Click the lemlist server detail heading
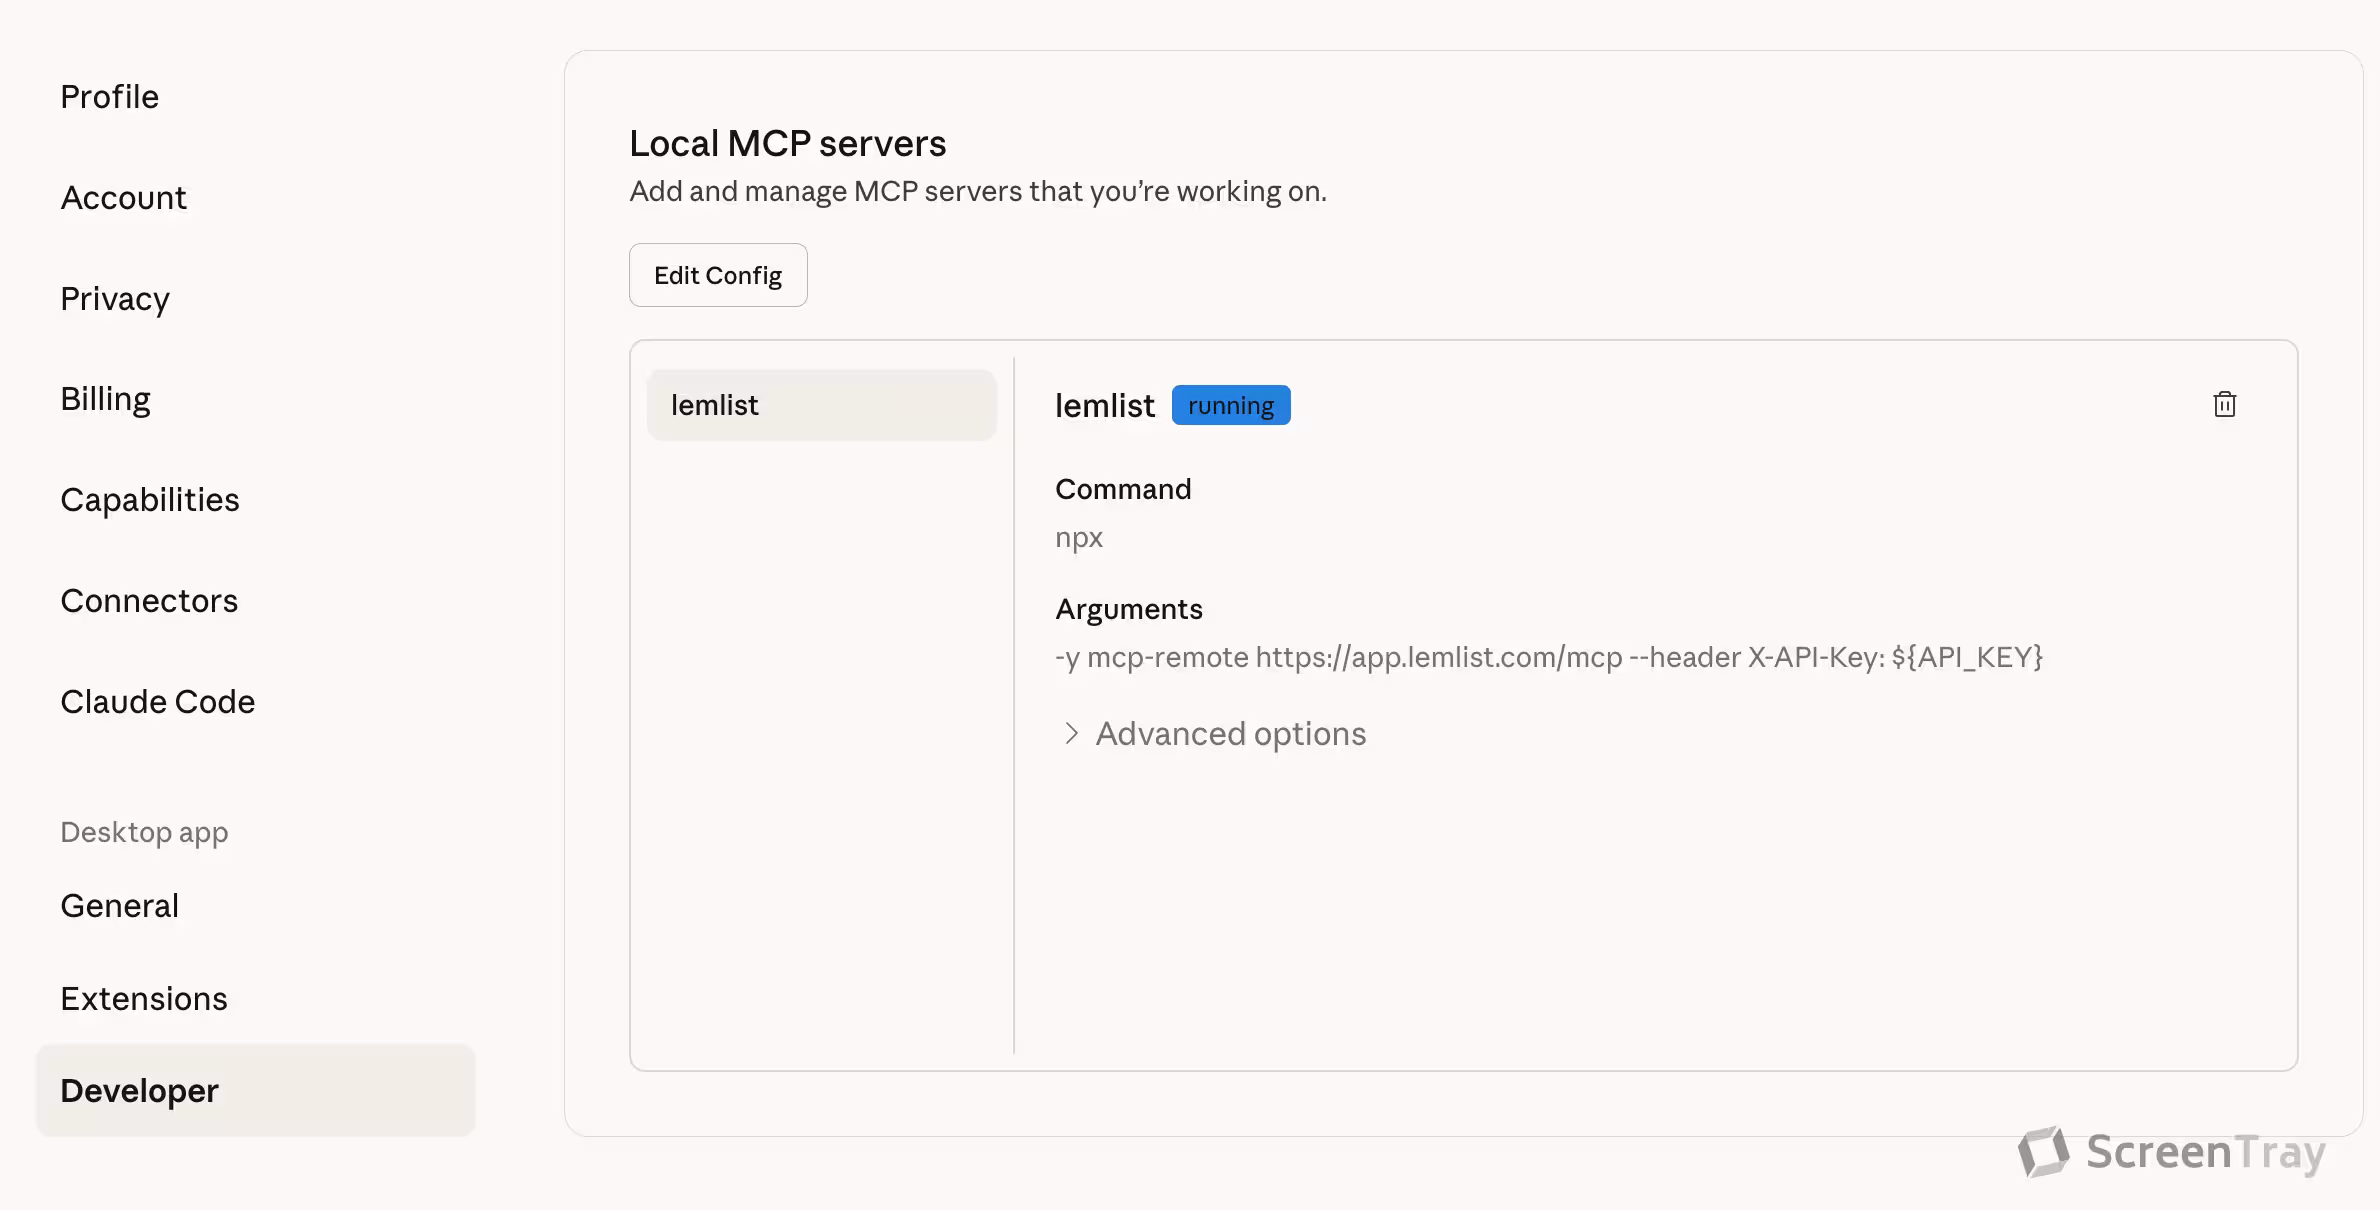Viewport: 2380px width, 1210px height. [x=1104, y=406]
